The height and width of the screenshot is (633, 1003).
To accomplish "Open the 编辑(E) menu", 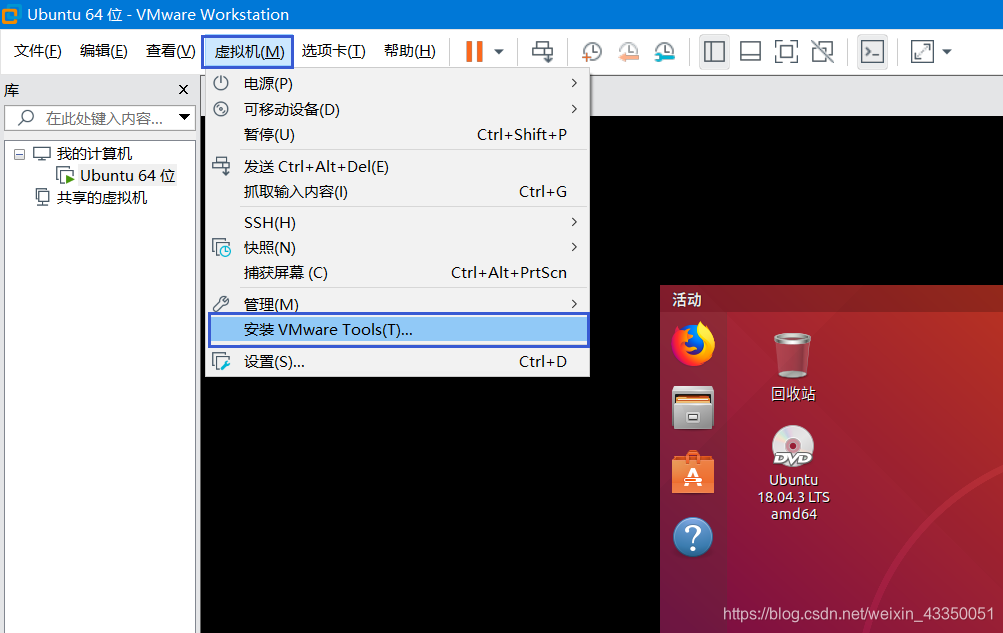I will 104,51.
